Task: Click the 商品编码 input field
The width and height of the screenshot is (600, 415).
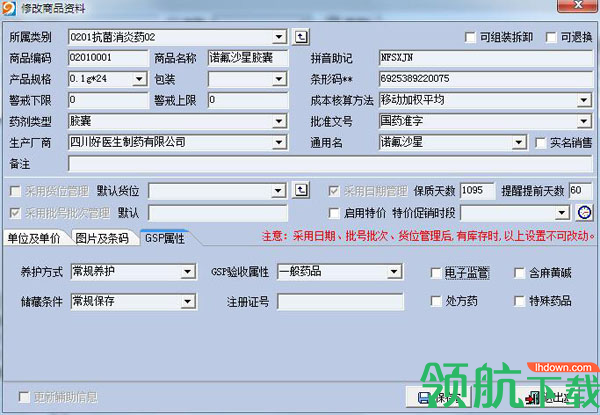Action: pyautogui.click(x=108, y=58)
